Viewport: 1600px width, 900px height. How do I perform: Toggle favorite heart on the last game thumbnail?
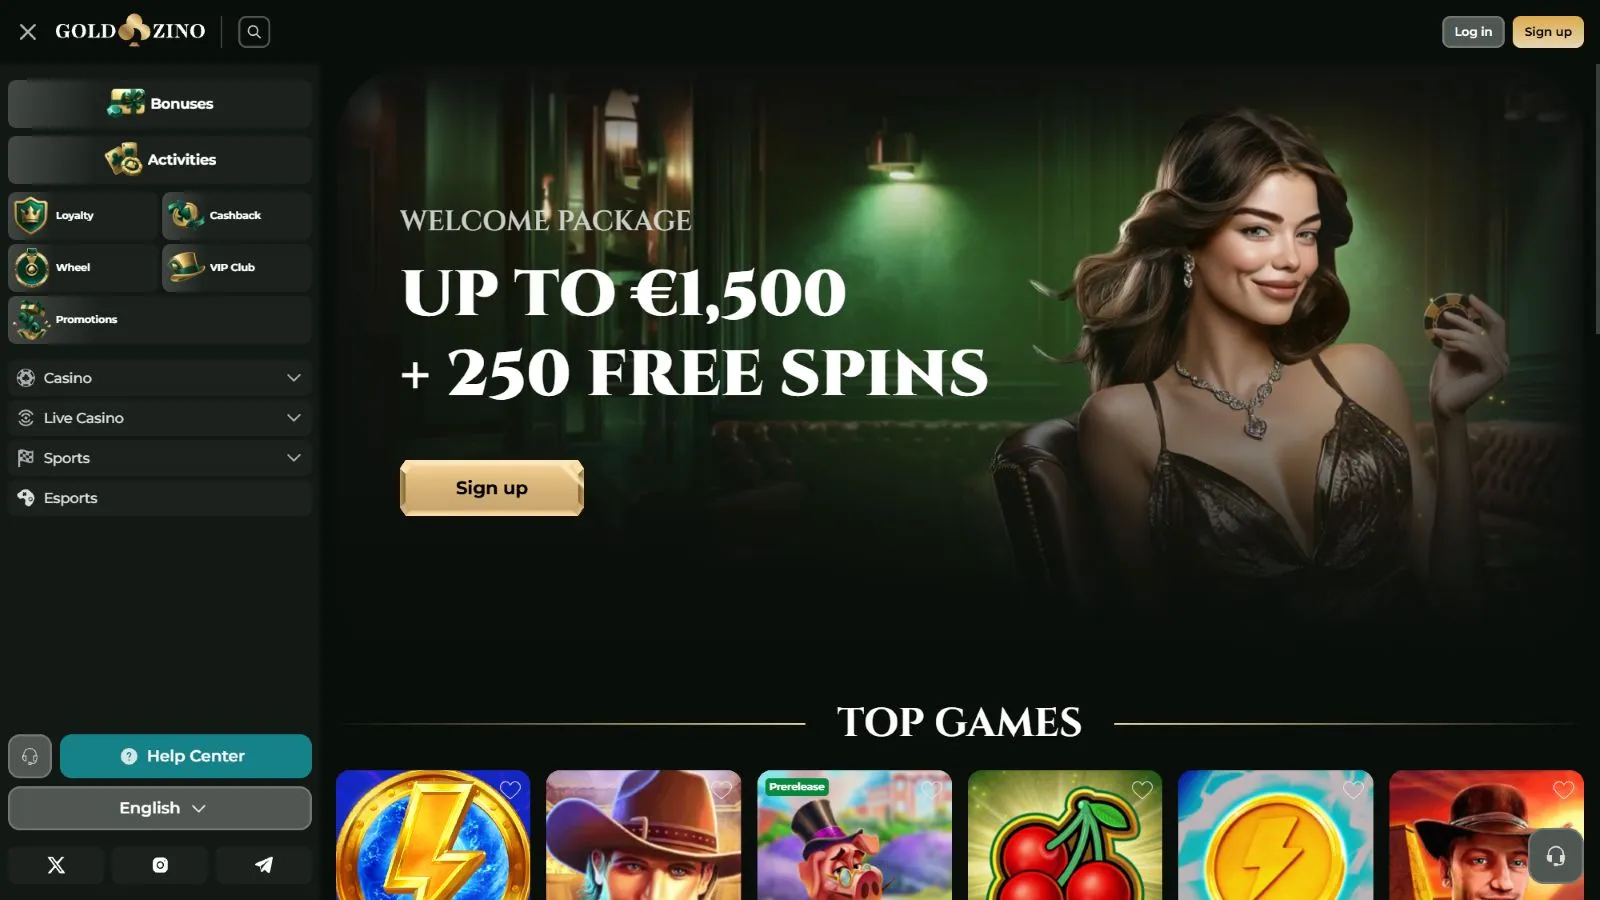1564,790
